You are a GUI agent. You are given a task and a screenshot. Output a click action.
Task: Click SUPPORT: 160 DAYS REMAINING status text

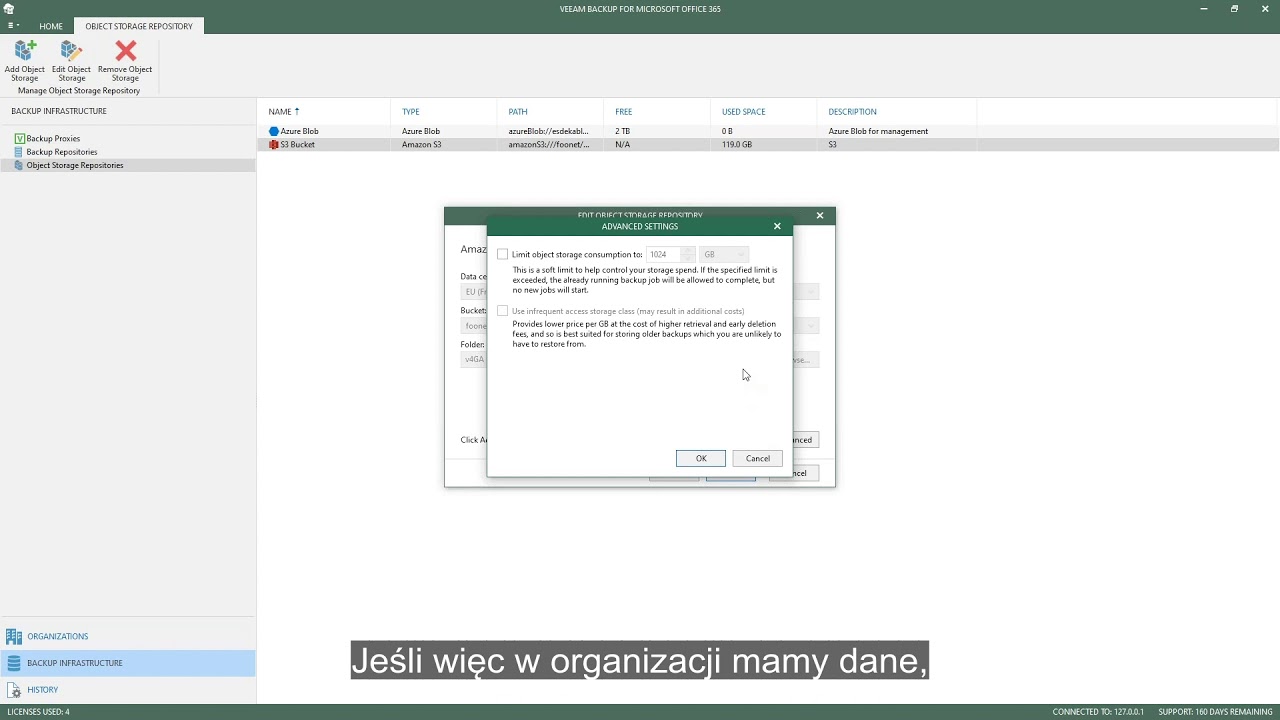click(x=1215, y=712)
